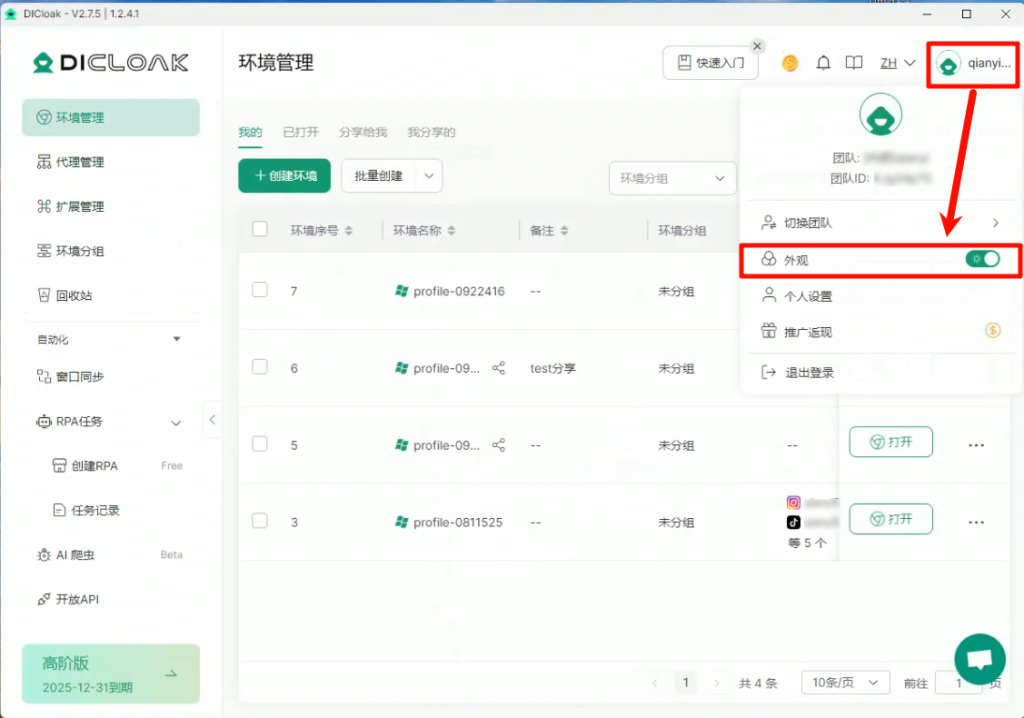
Task: Click the 创建环境 button
Action: point(284,176)
